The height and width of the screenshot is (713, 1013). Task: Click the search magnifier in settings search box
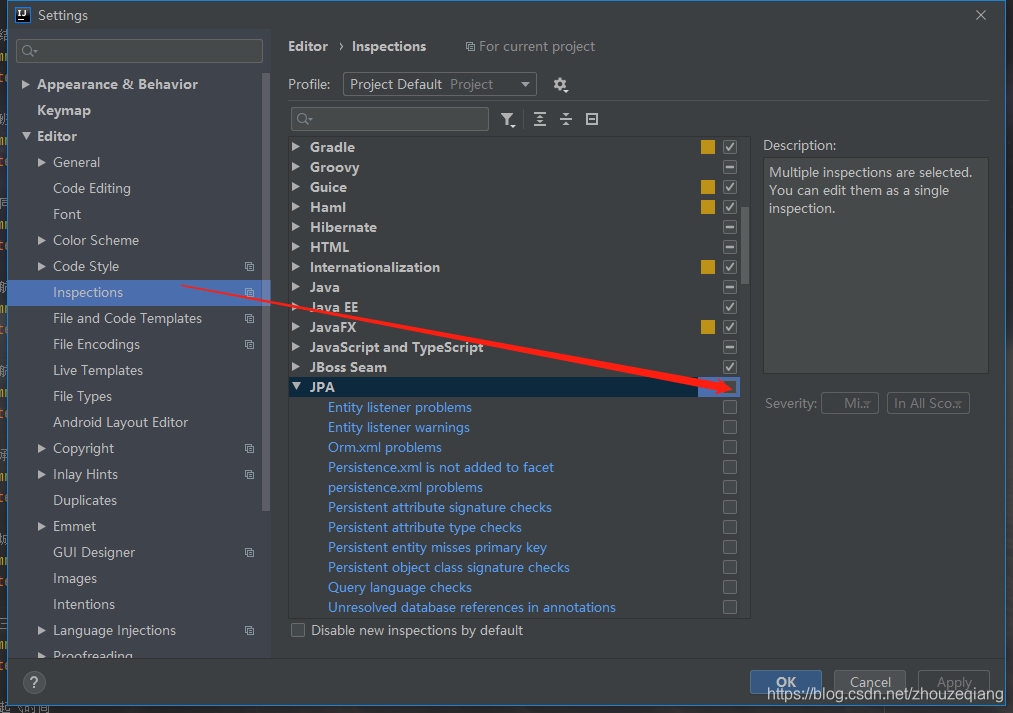(30, 51)
